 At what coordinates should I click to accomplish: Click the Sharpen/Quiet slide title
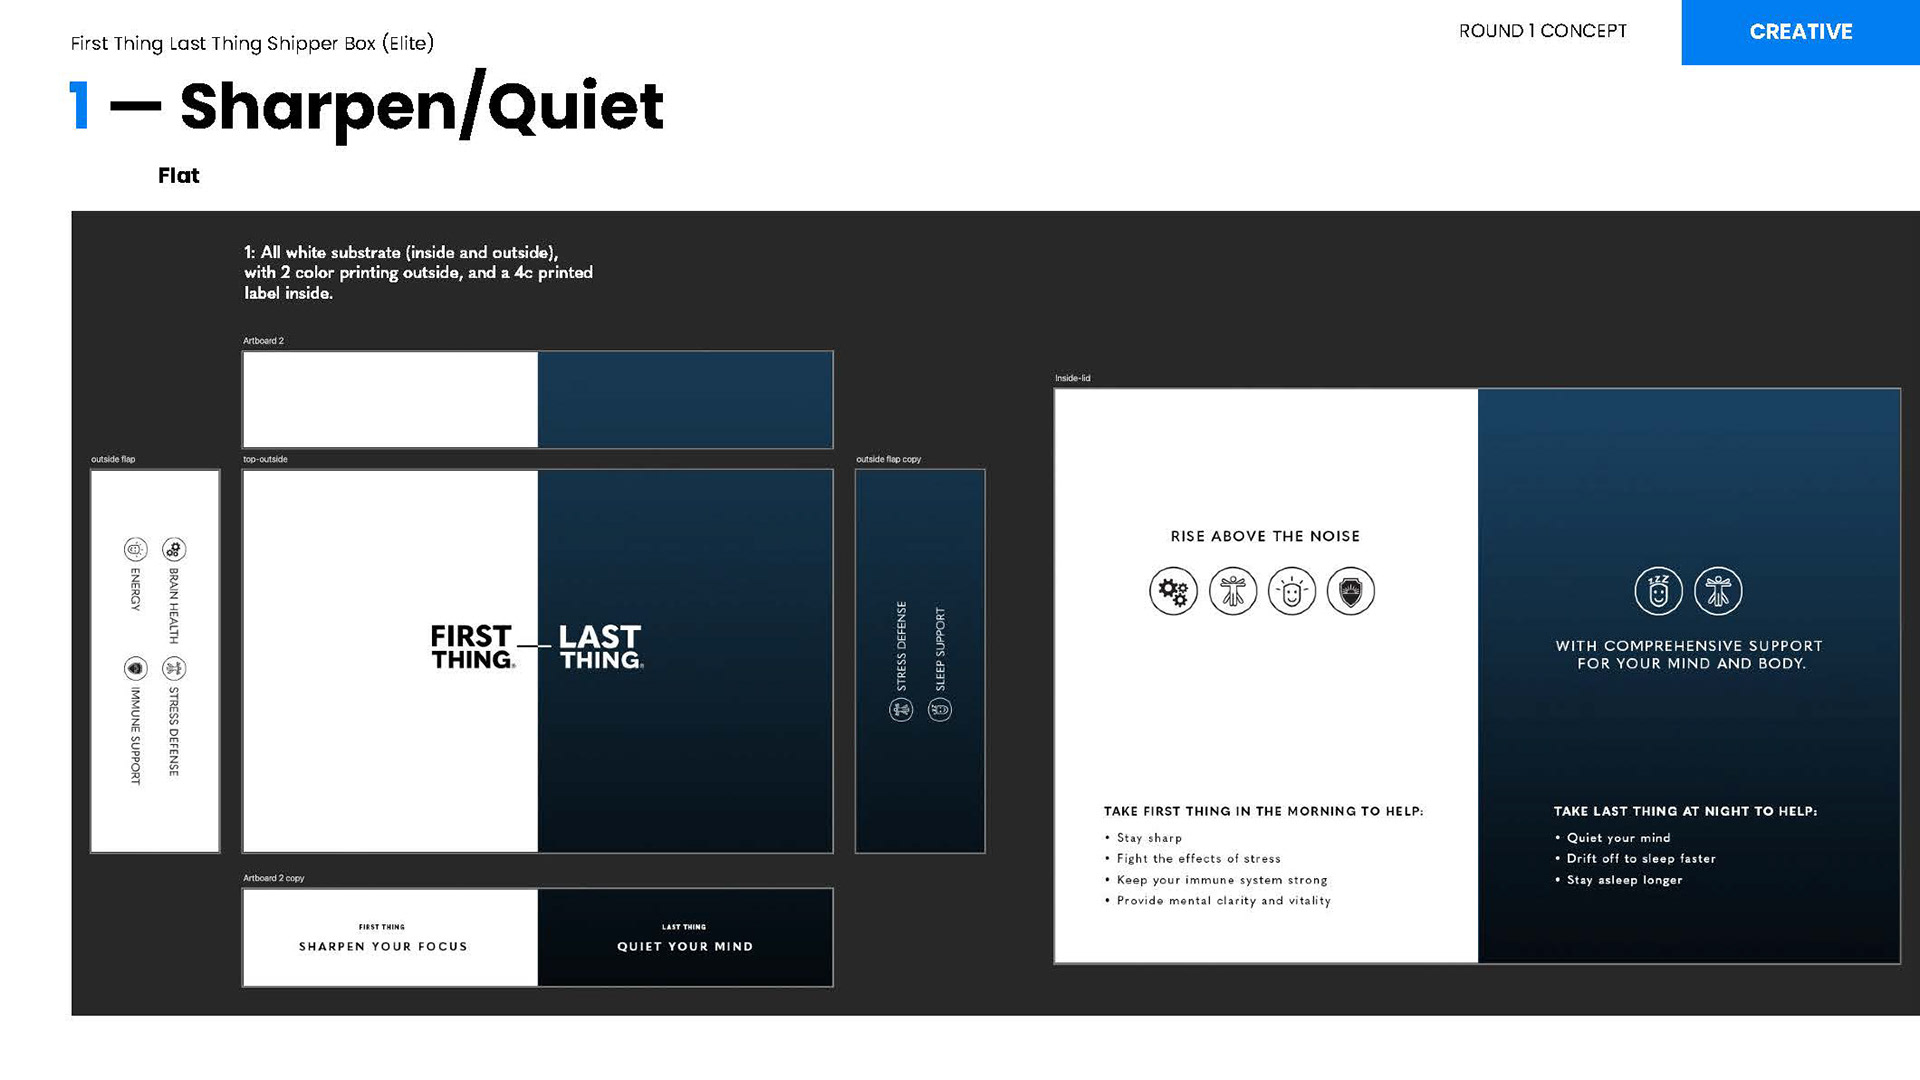click(x=421, y=106)
